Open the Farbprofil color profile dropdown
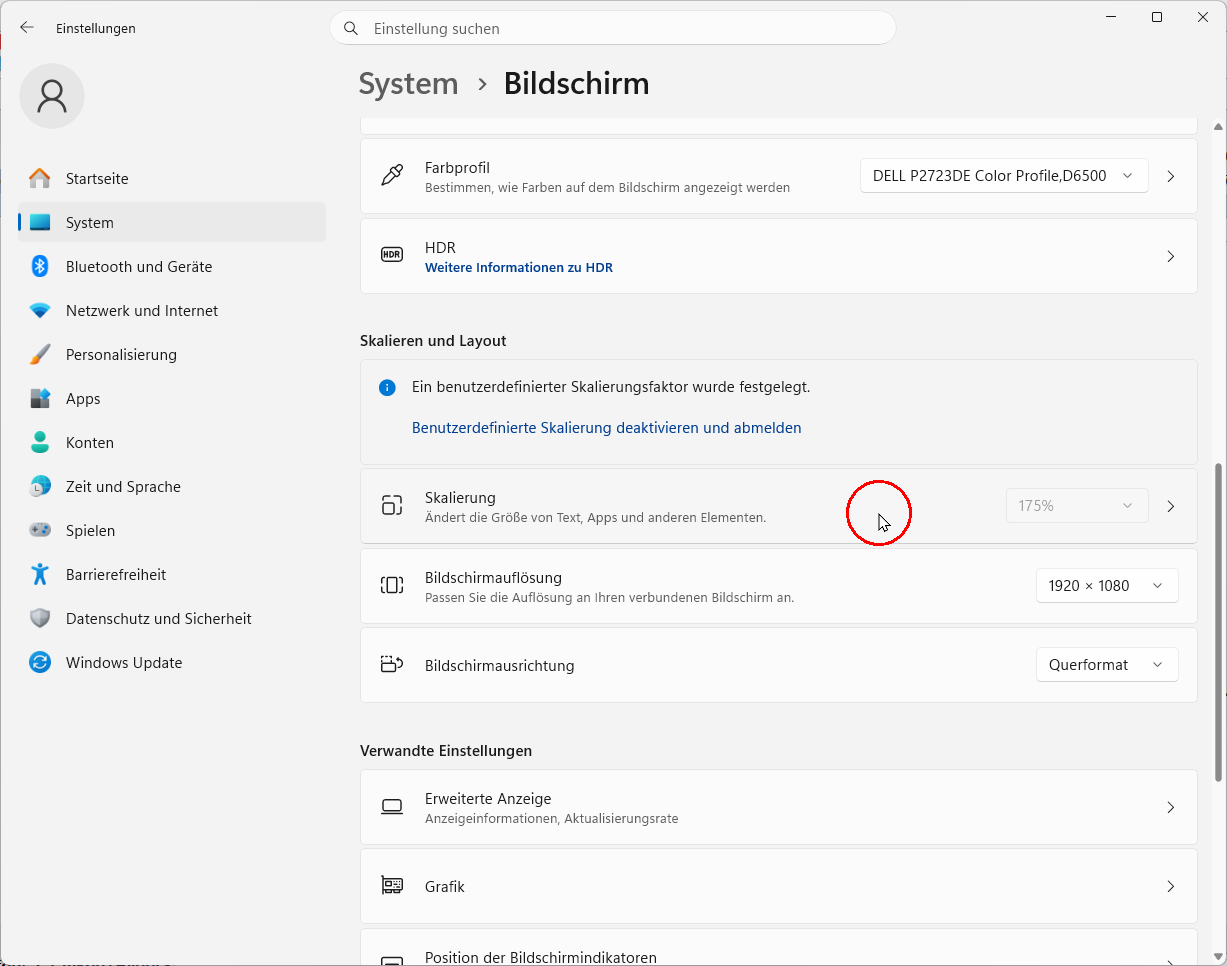 click(1004, 176)
